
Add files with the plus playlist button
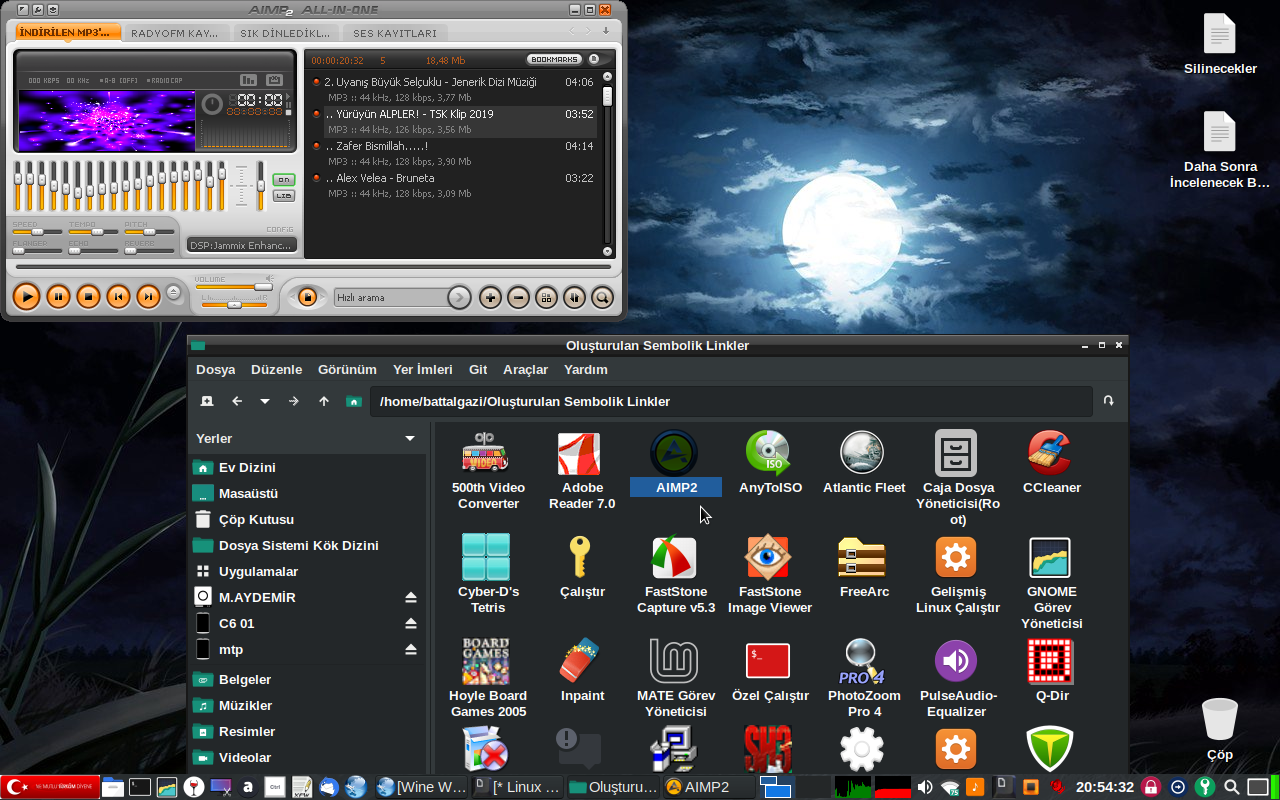point(490,297)
